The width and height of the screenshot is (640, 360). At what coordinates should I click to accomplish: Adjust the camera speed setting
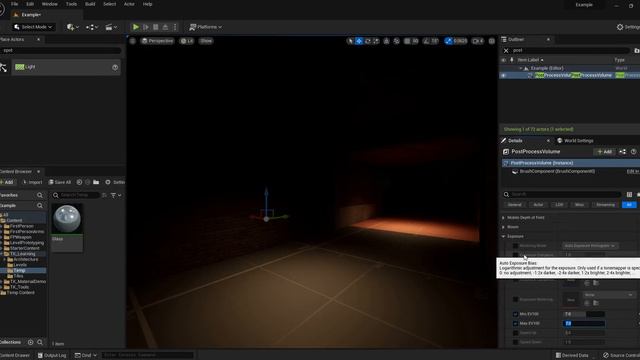(x=478, y=41)
